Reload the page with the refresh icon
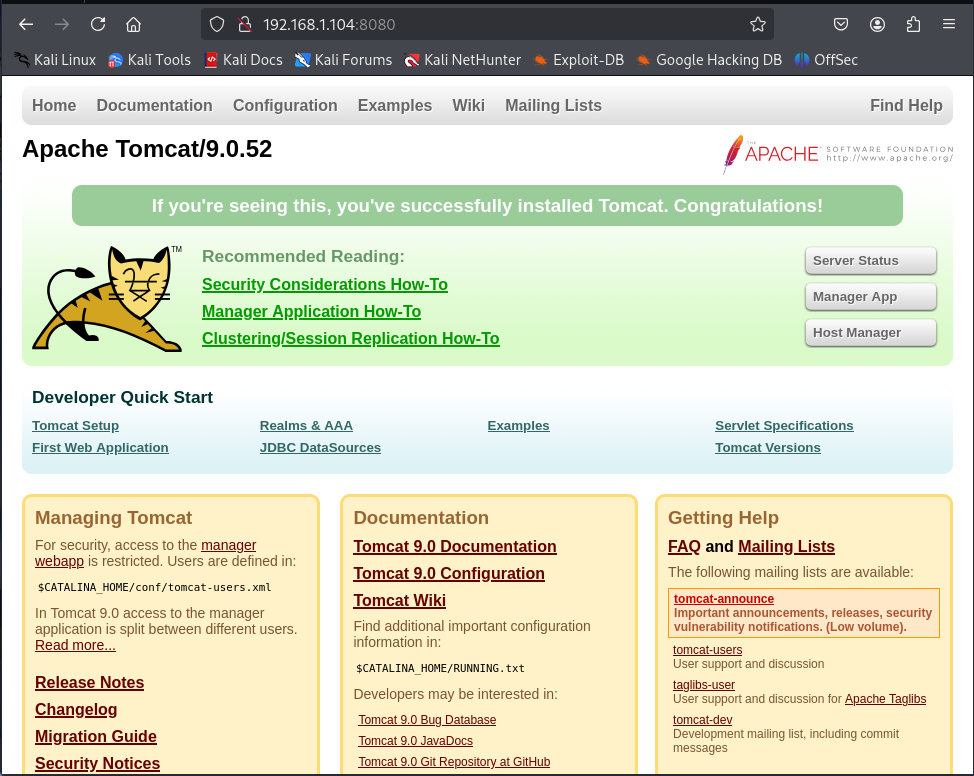 [98, 24]
